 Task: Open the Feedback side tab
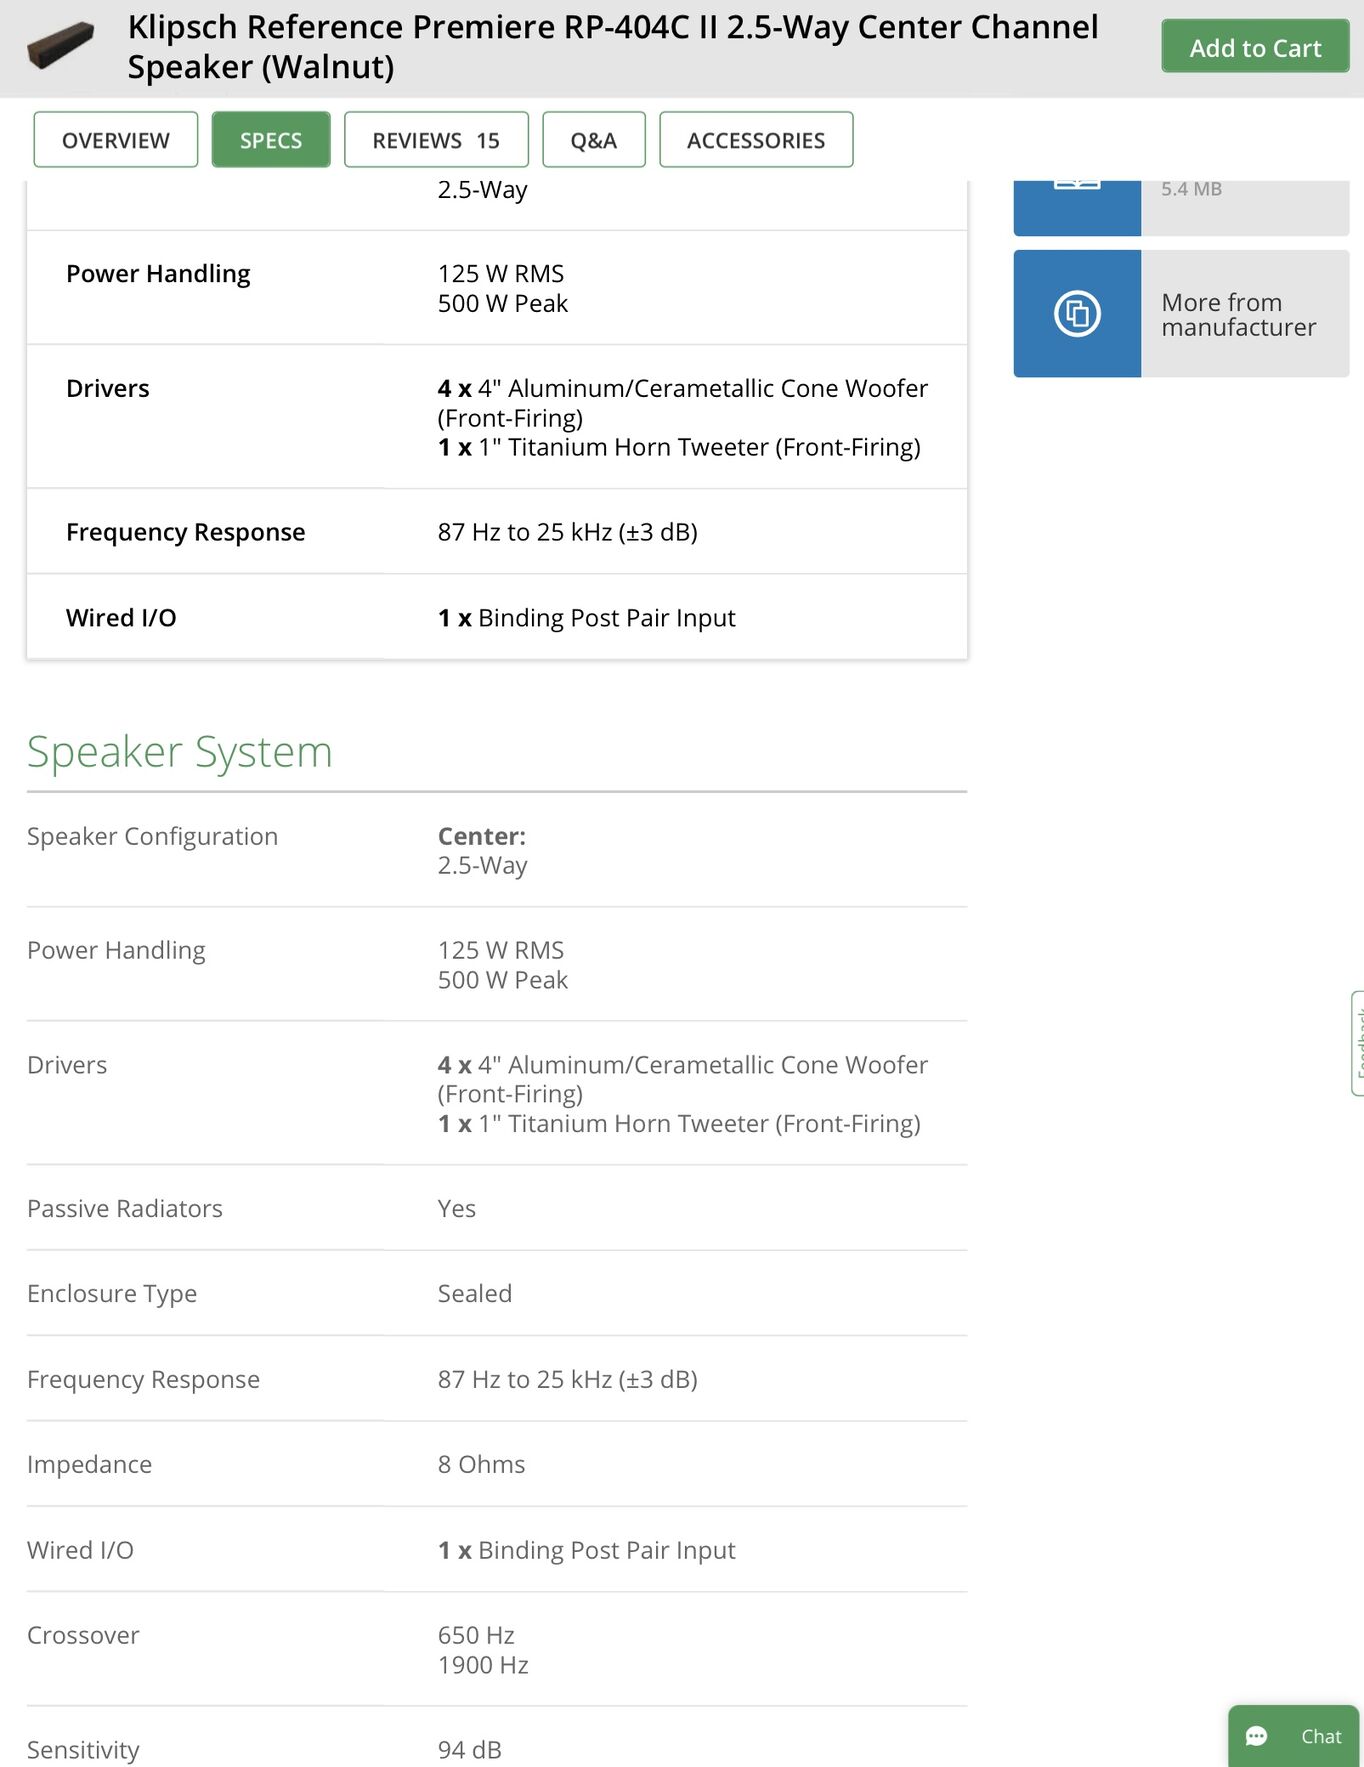[1358, 1043]
